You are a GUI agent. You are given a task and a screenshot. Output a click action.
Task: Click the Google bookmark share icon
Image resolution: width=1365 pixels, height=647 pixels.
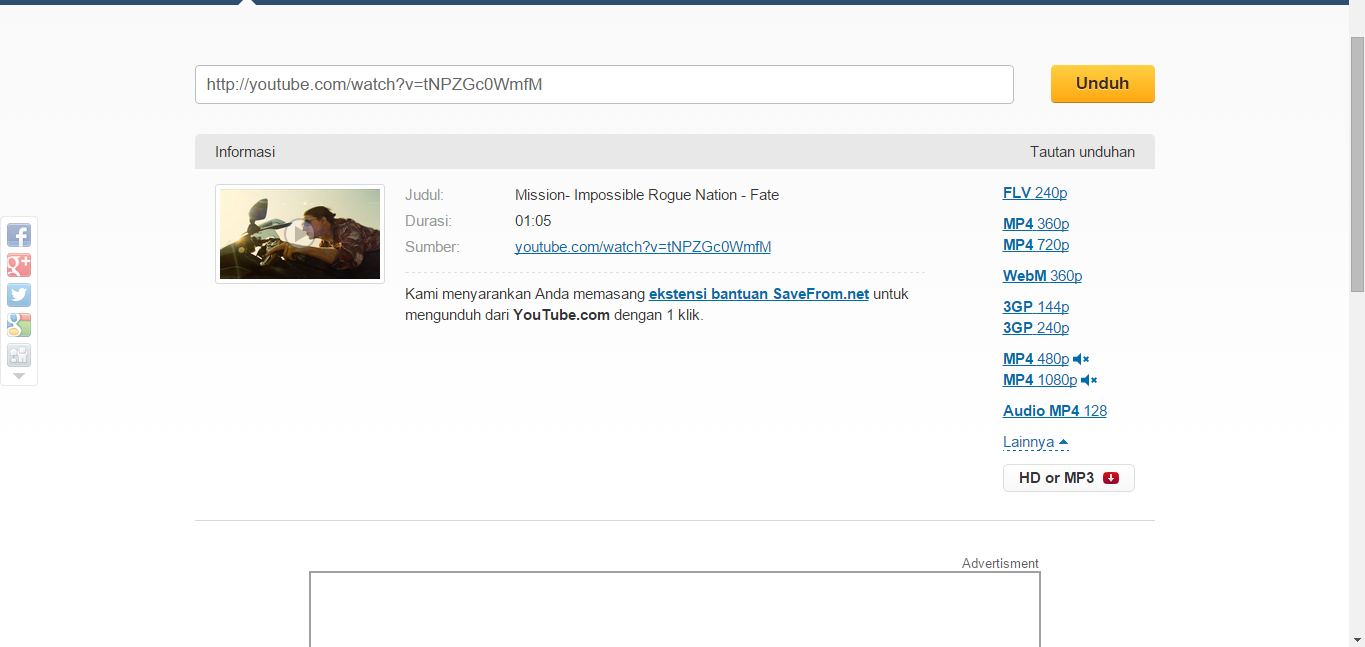(19, 325)
